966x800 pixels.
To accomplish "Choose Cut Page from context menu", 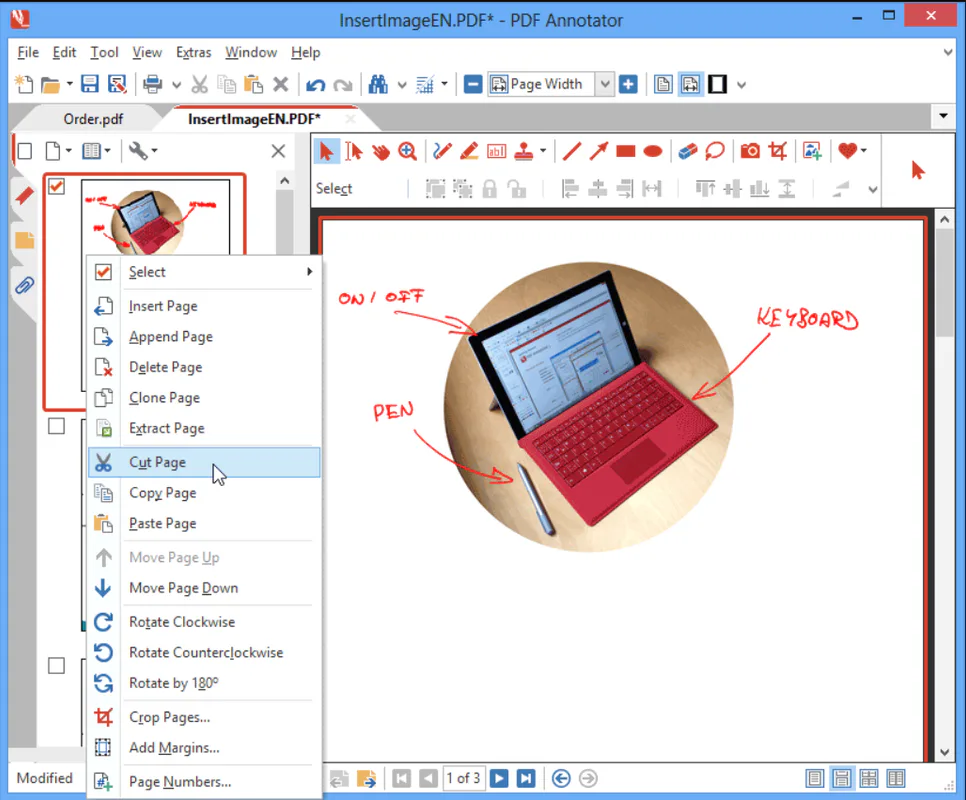I will click(156, 462).
